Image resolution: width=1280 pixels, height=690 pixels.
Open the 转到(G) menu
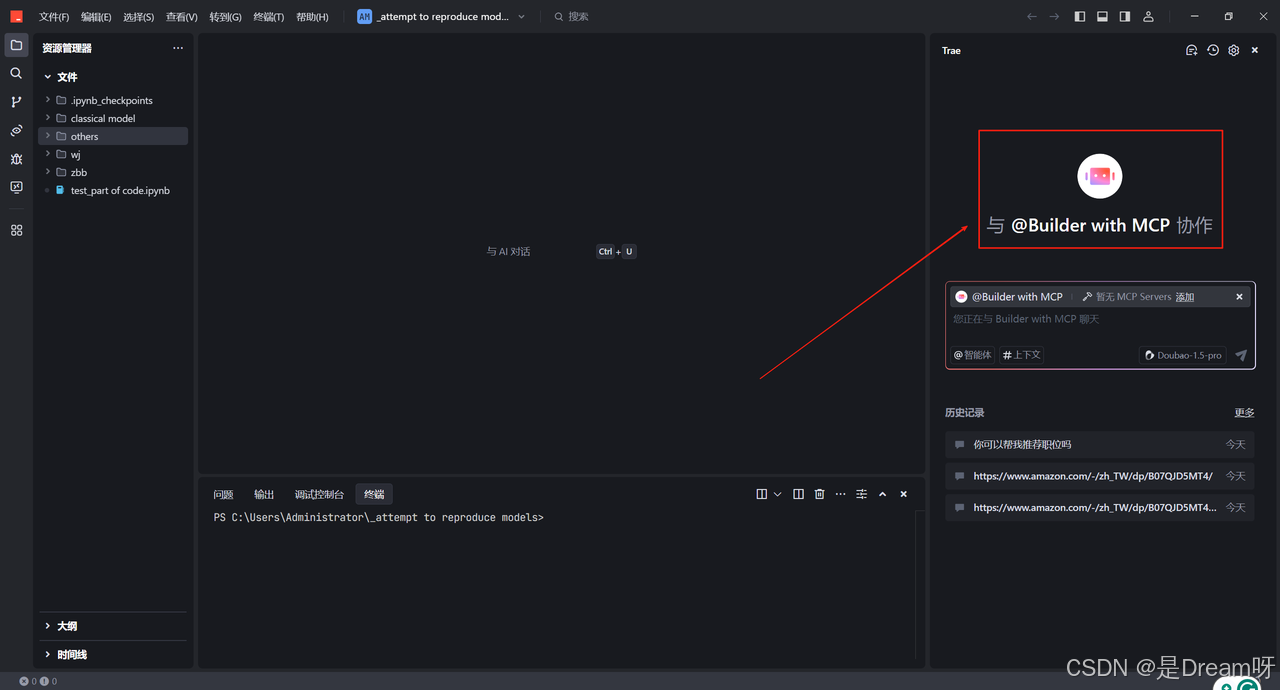pos(225,17)
